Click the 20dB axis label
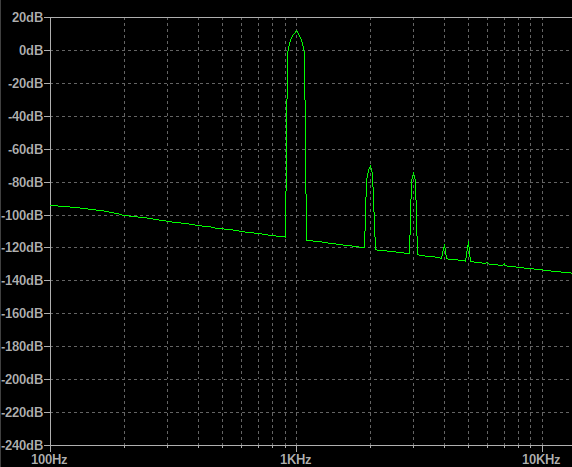The height and width of the screenshot is (467, 572). (x=27, y=17)
